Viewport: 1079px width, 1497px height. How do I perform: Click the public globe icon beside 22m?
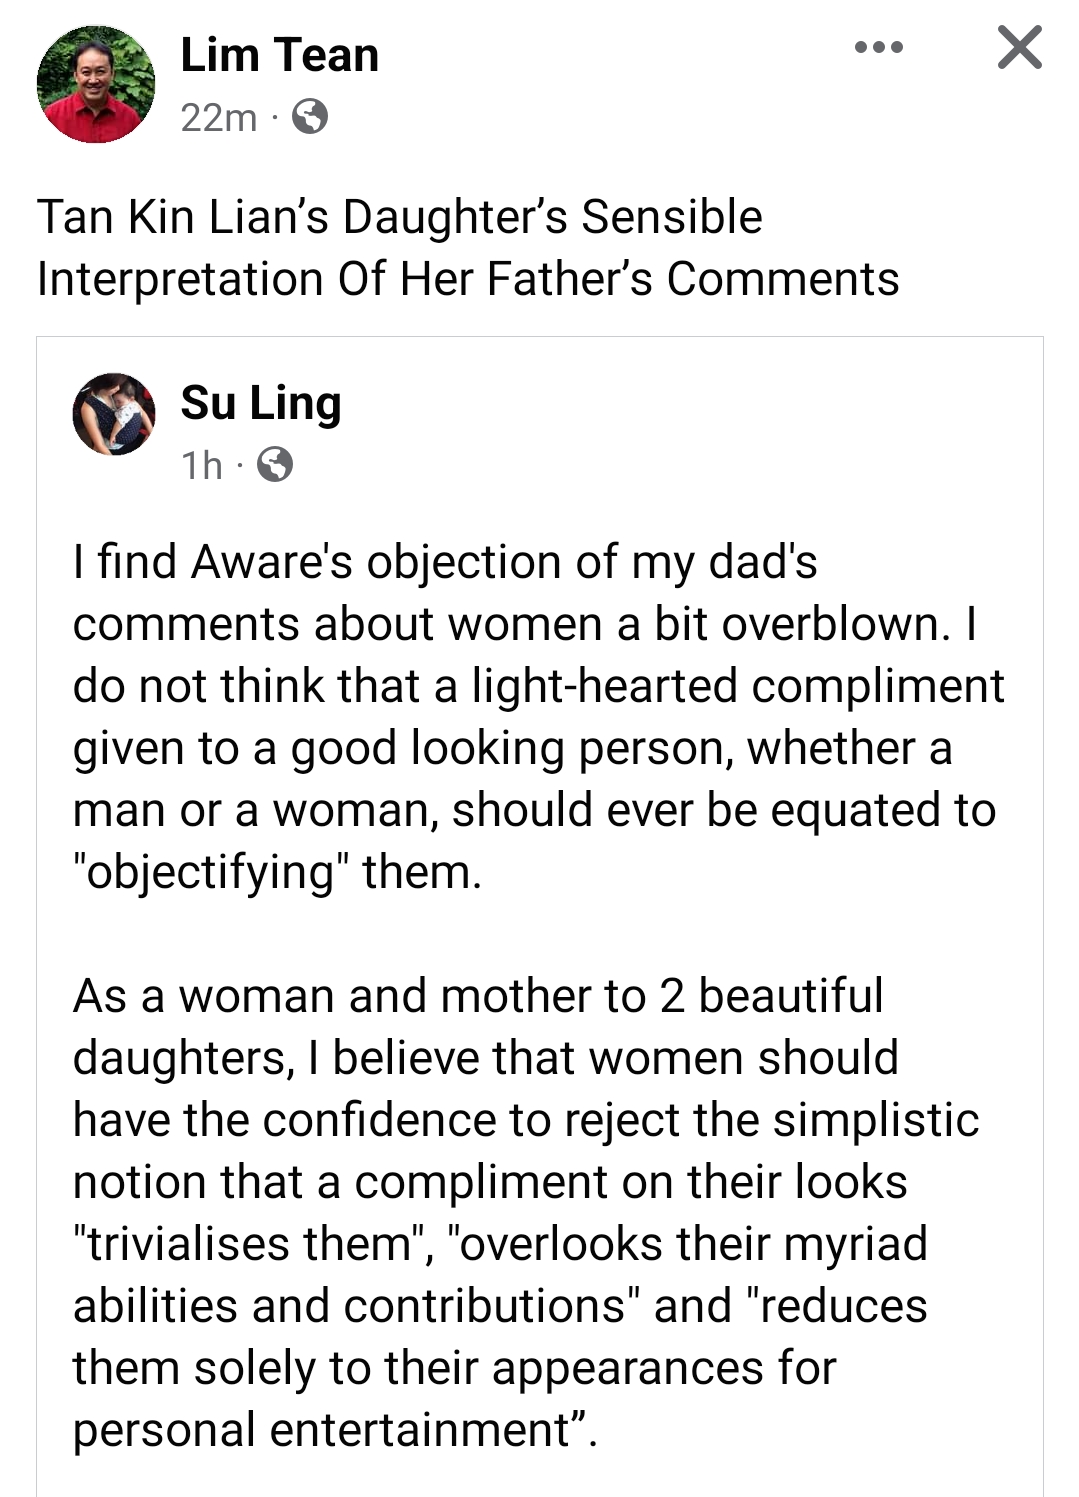[310, 118]
